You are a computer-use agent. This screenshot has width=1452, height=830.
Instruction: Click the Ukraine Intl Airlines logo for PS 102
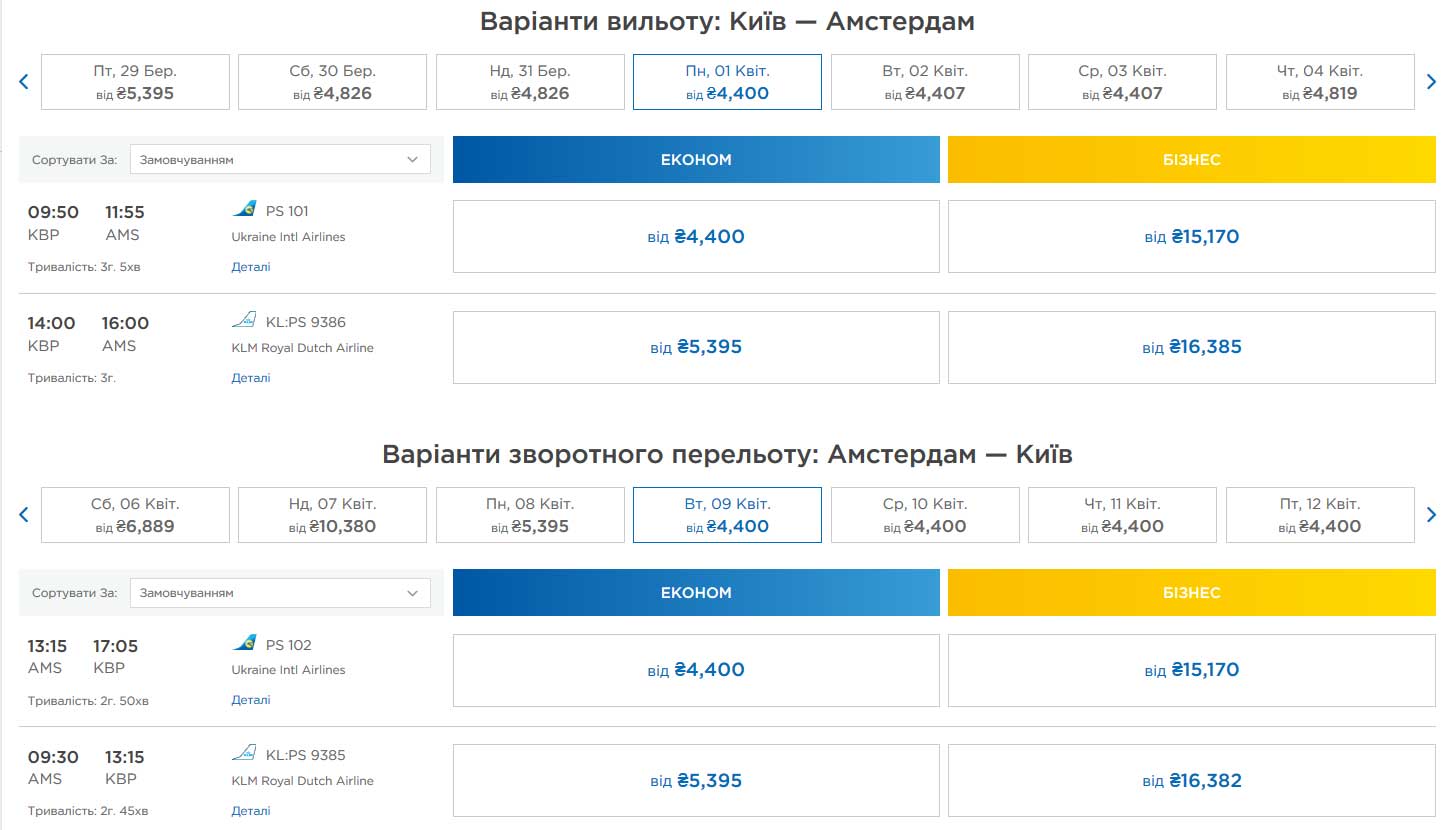click(245, 643)
